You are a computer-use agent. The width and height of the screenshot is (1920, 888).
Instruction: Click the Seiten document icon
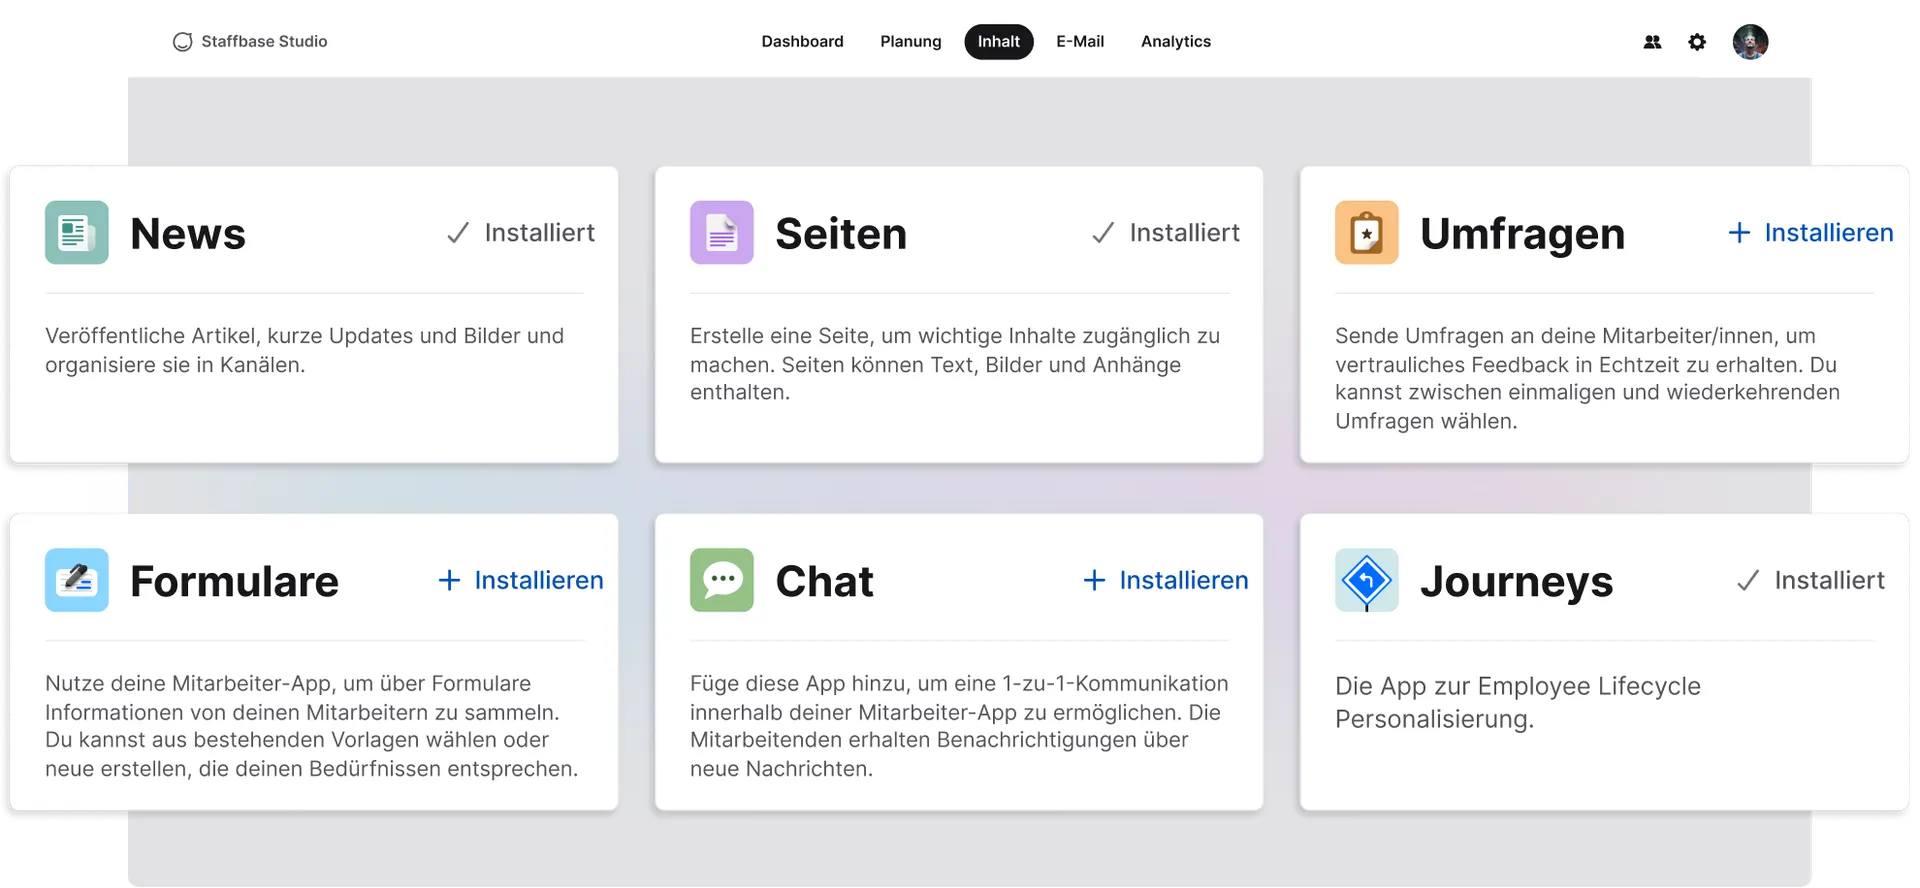click(x=721, y=232)
